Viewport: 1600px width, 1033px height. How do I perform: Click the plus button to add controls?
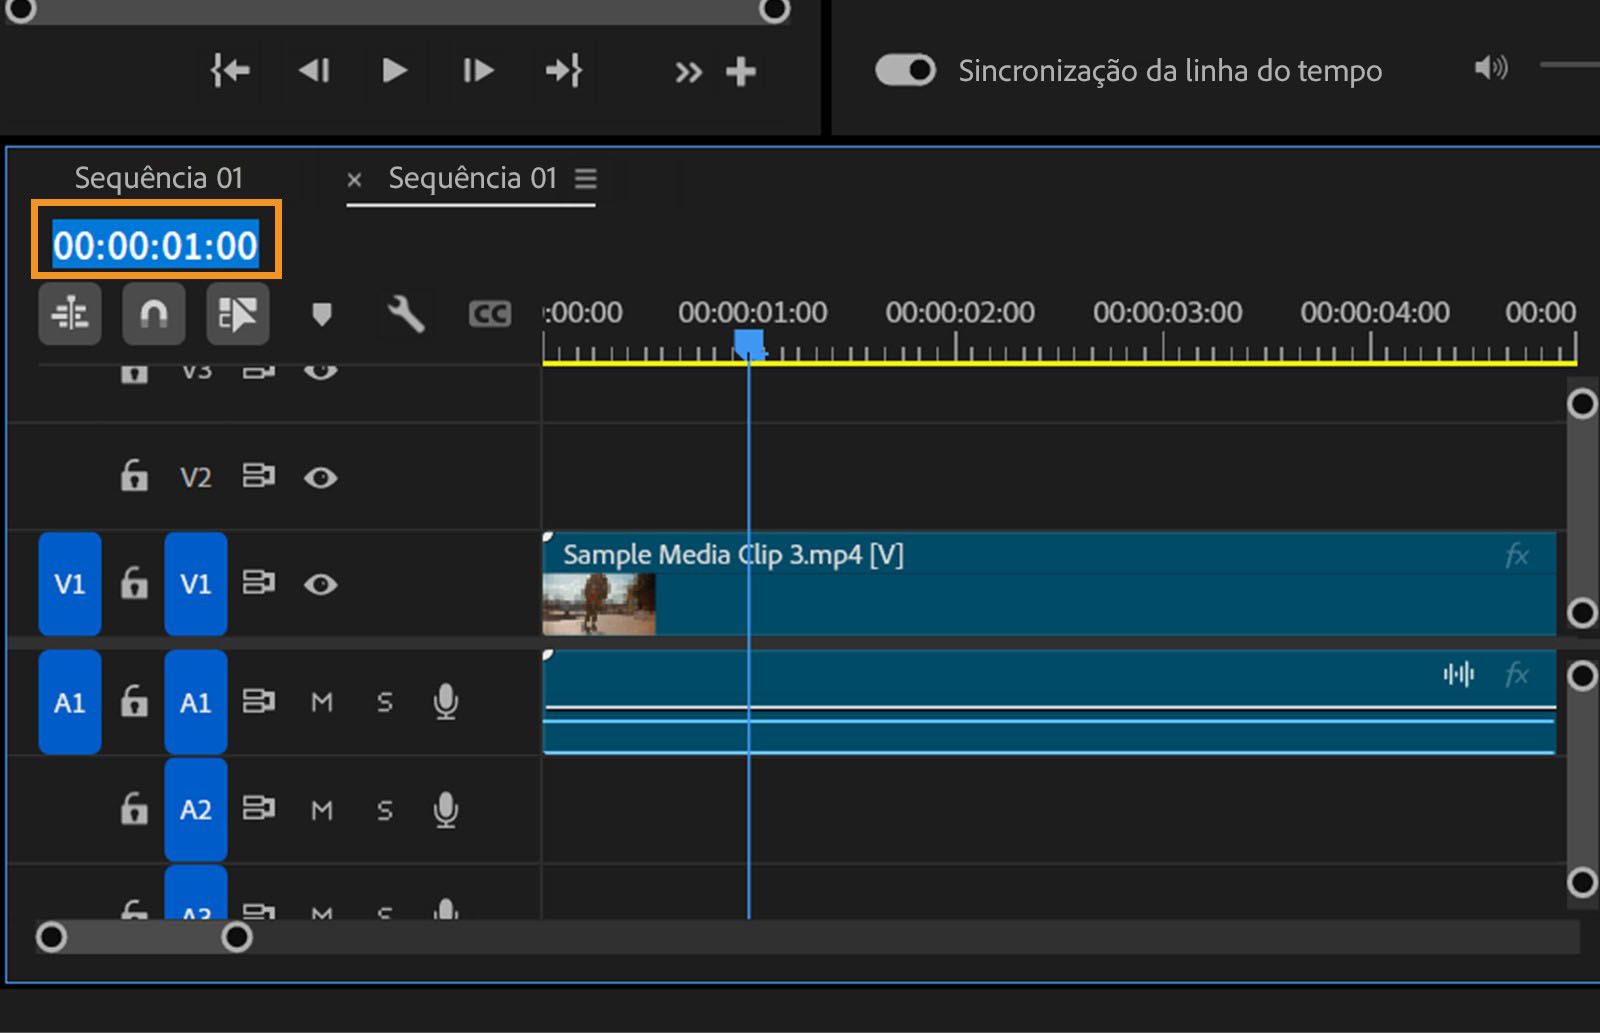[x=741, y=71]
